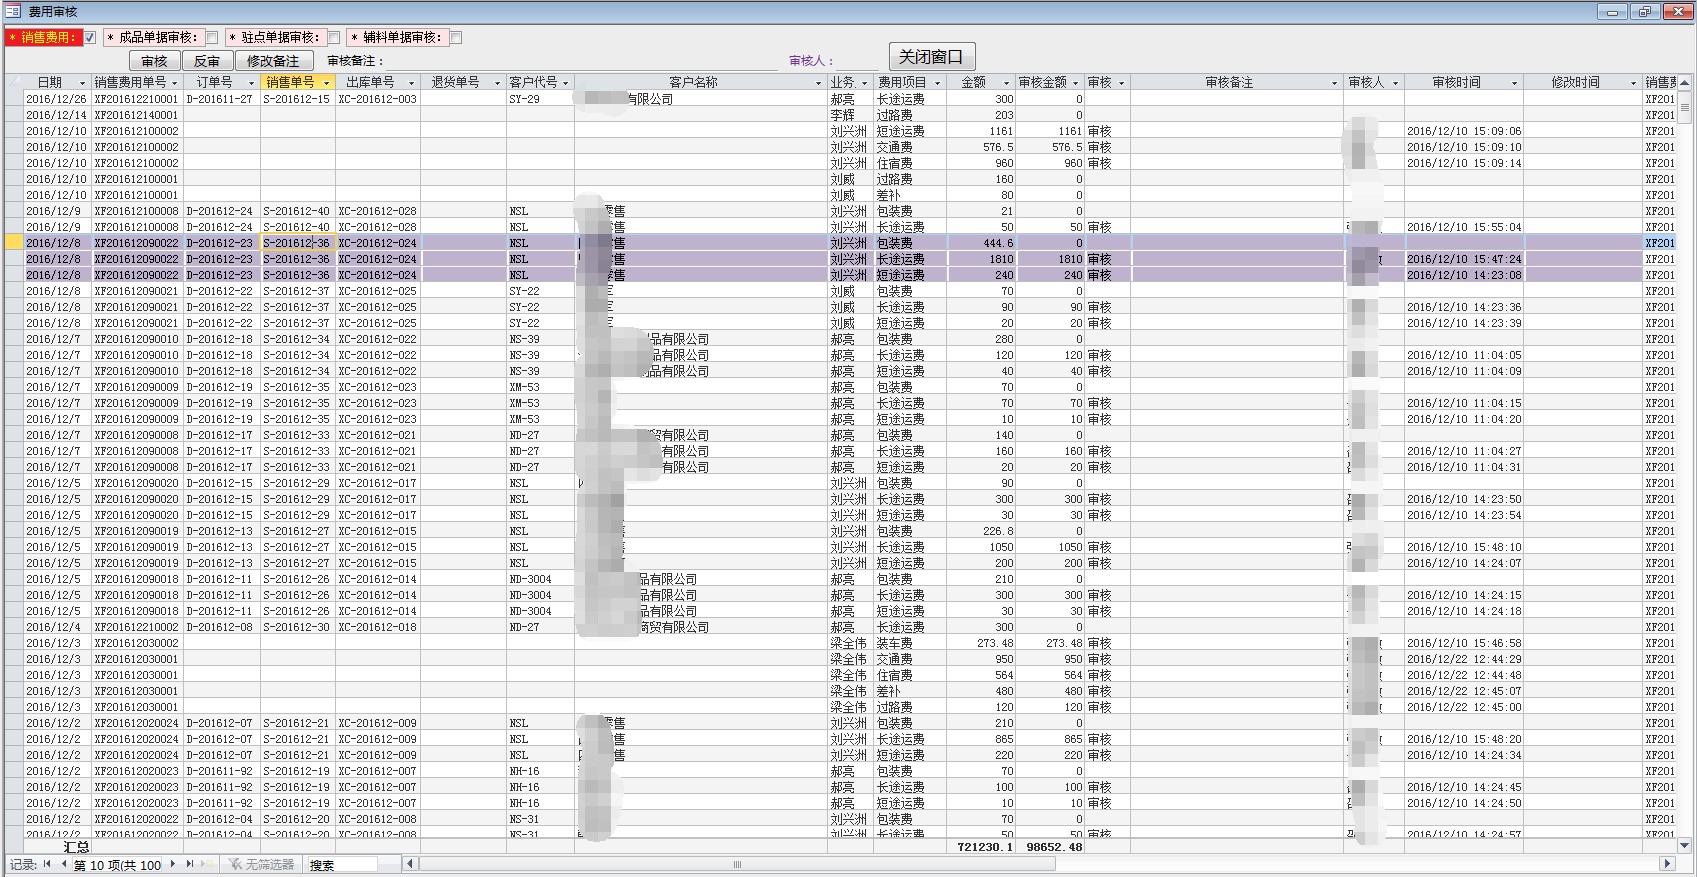1697x877 pixels.
Task: Enable the 成品单据审核 checkbox
Action: [212, 38]
